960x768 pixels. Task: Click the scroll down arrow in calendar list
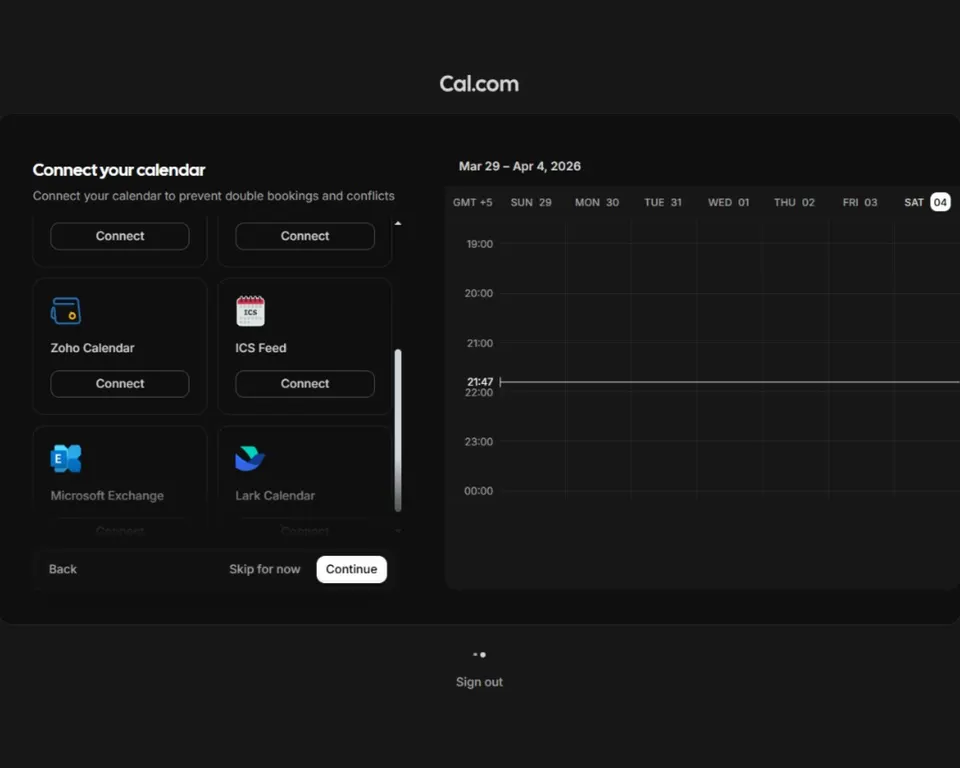coord(398,531)
